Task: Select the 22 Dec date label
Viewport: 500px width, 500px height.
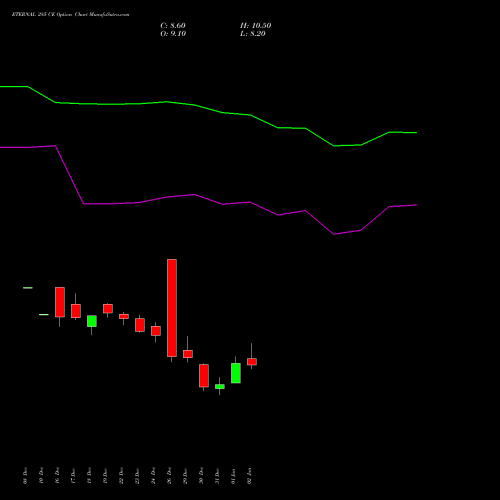Action: tap(121, 476)
